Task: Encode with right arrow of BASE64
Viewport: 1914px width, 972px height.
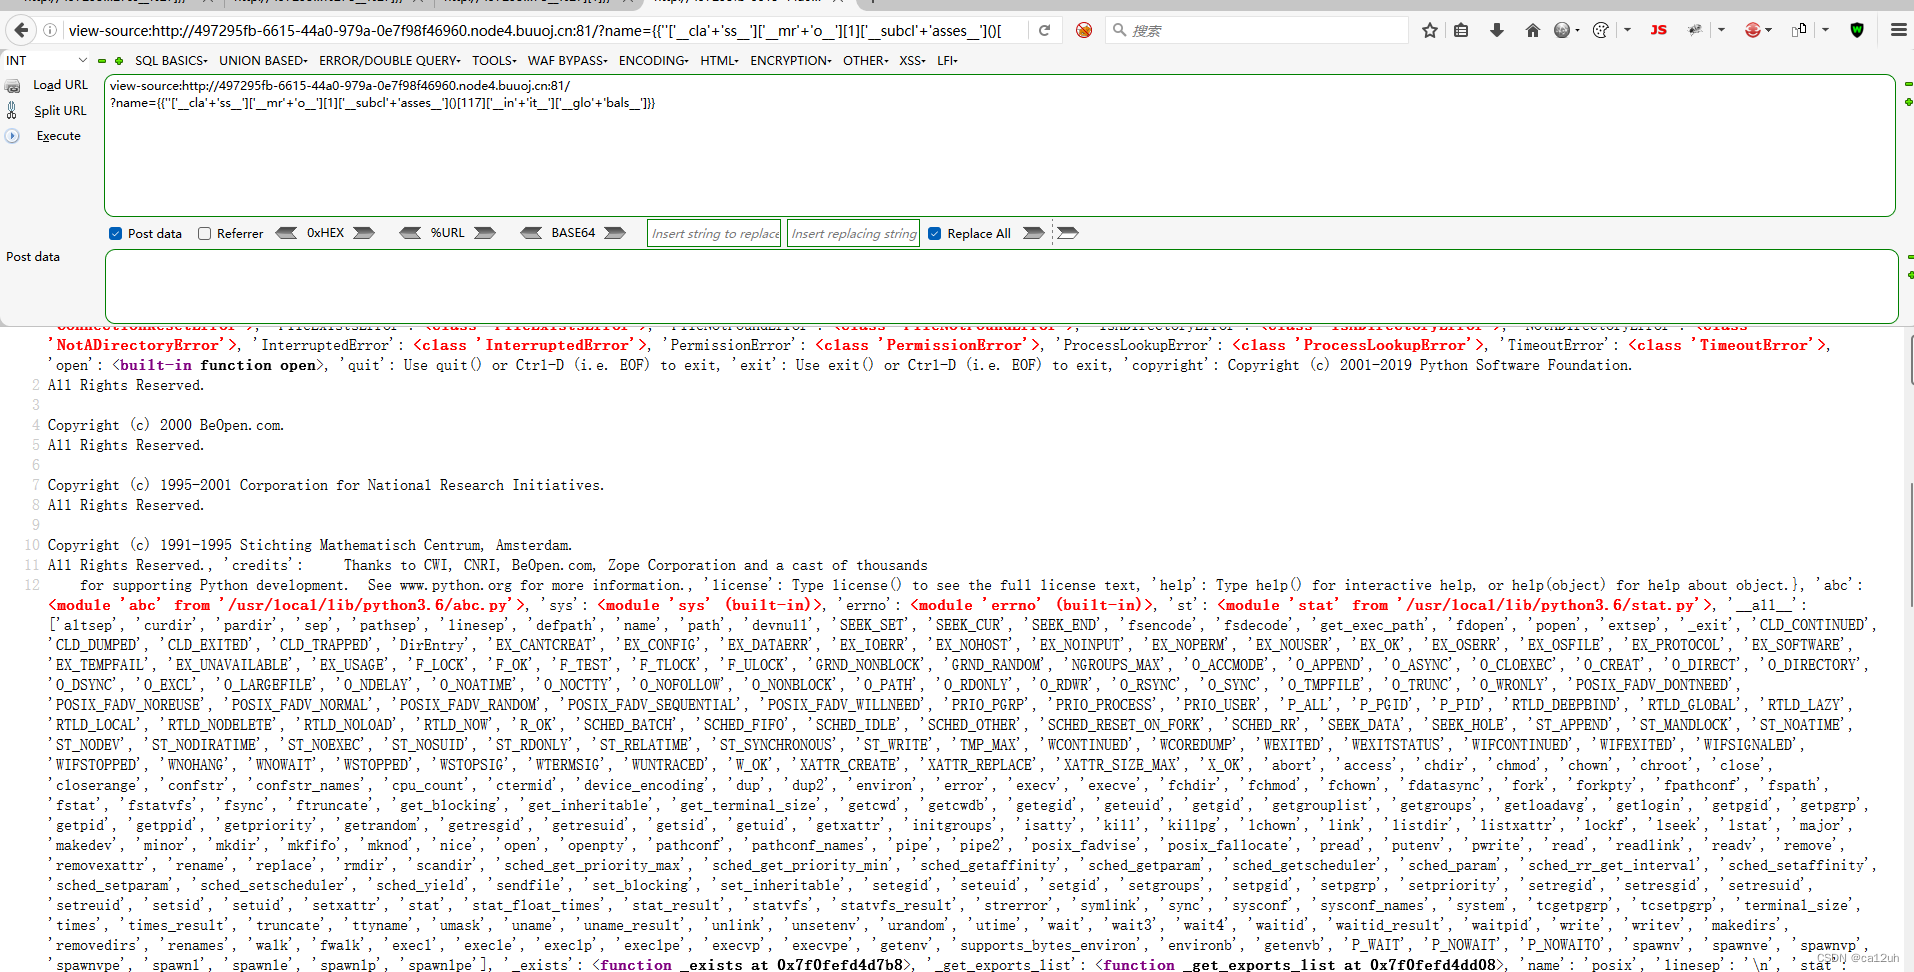Action: (x=615, y=233)
